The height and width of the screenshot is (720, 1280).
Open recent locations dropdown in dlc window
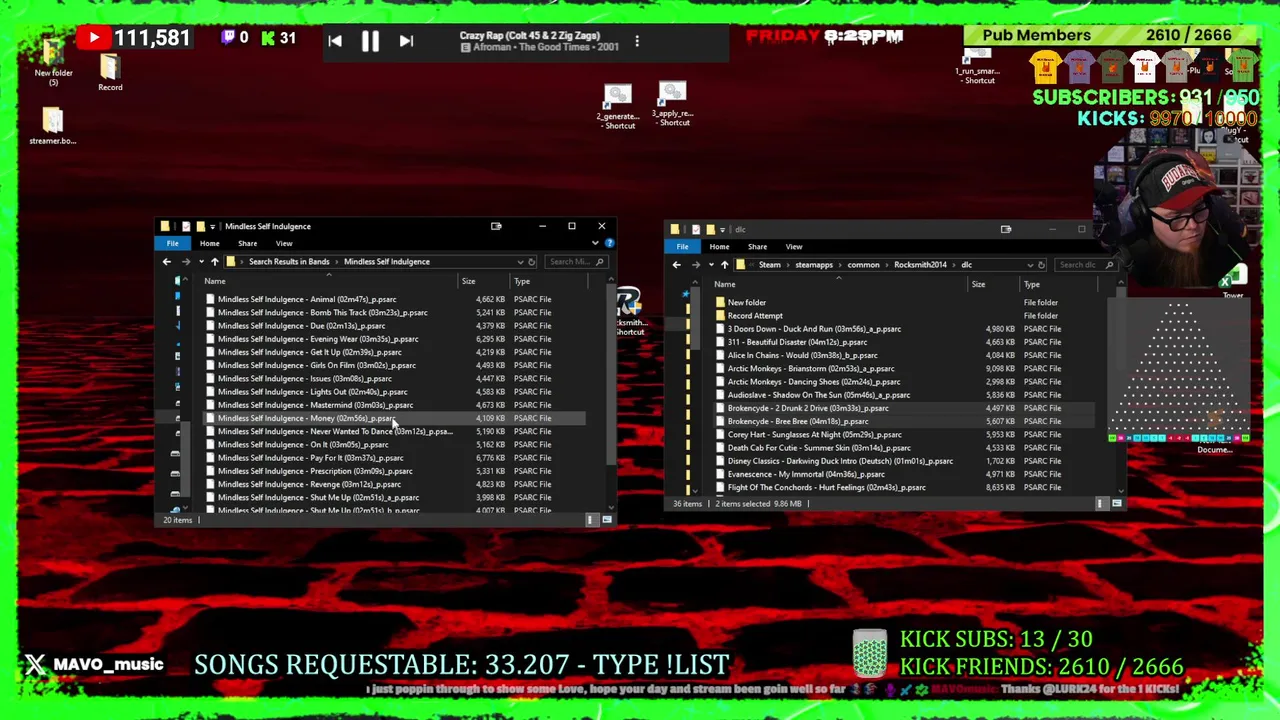click(710, 265)
